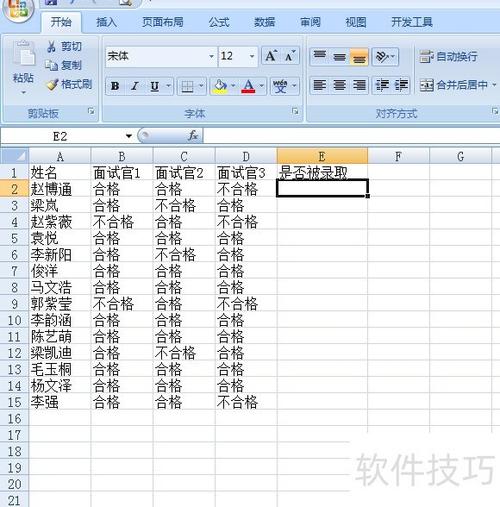Image resolution: width=500 pixels, height=507 pixels.
Task: Select column E header
Action: coord(322,156)
